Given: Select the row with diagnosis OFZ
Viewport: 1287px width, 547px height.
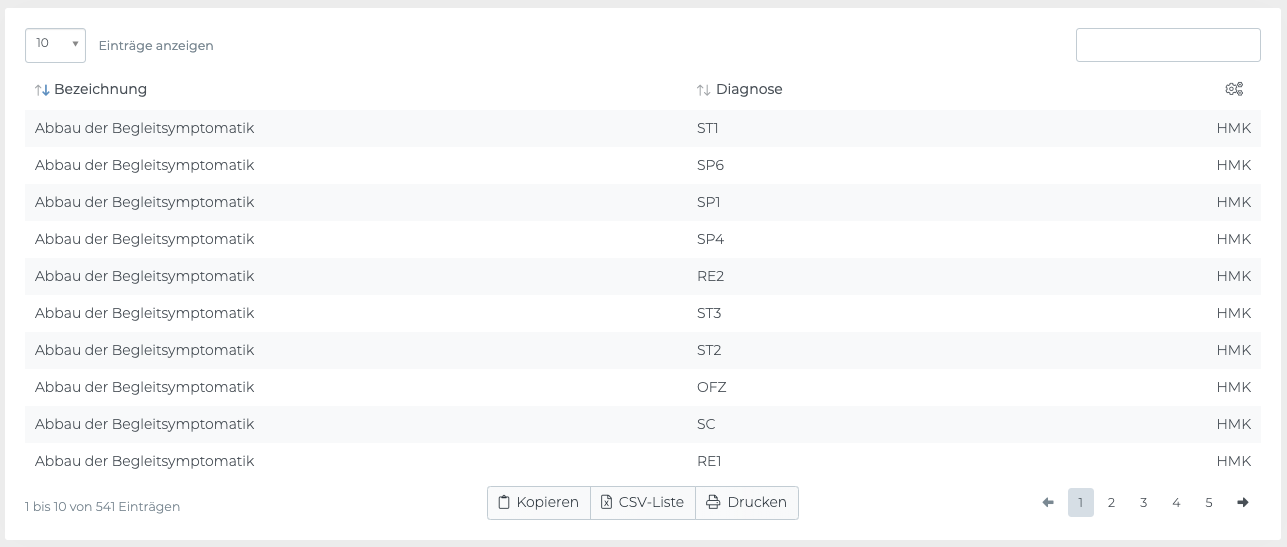Looking at the screenshot, I should point(711,387).
